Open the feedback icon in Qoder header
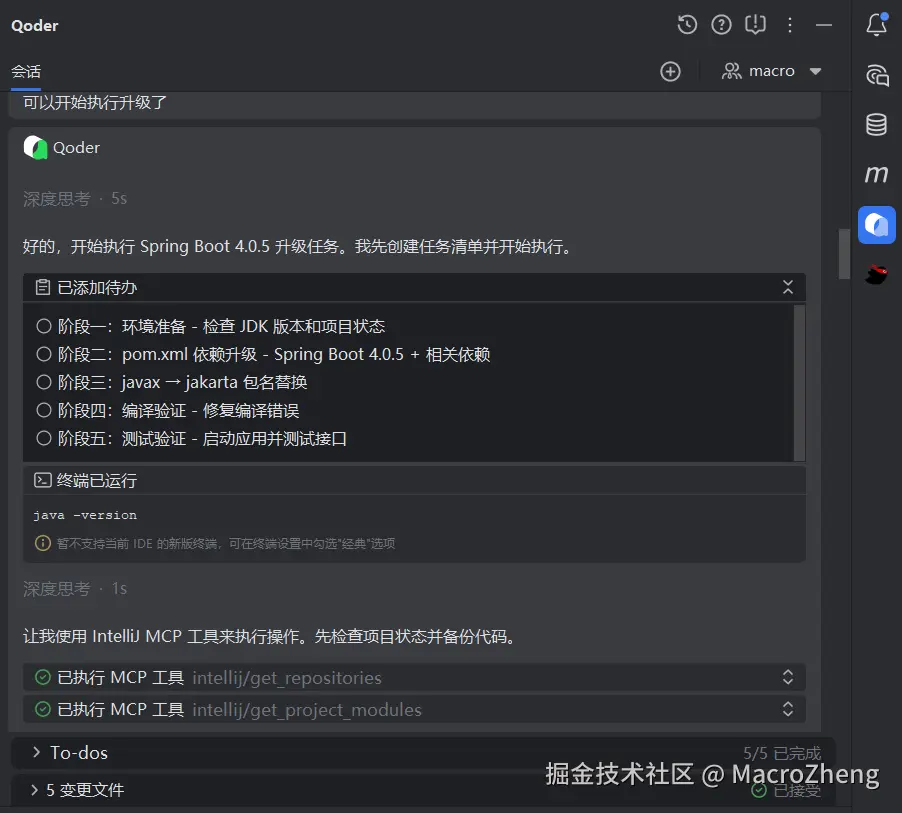 (x=755, y=25)
